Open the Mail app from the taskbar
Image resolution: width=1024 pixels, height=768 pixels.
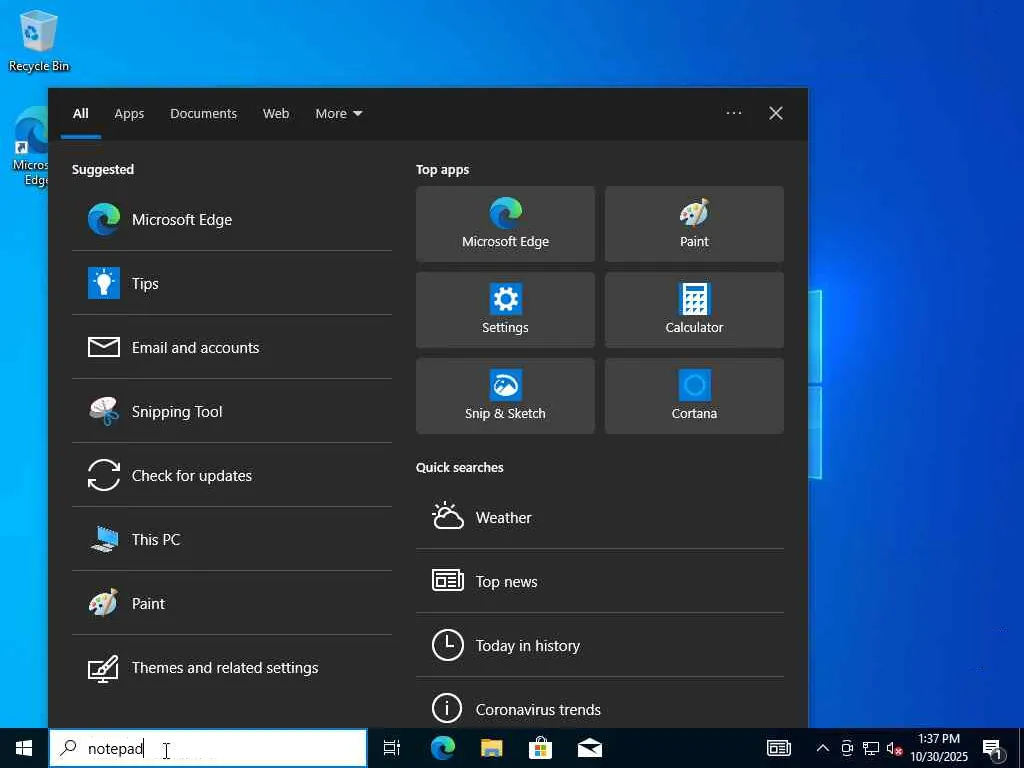[x=590, y=748]
